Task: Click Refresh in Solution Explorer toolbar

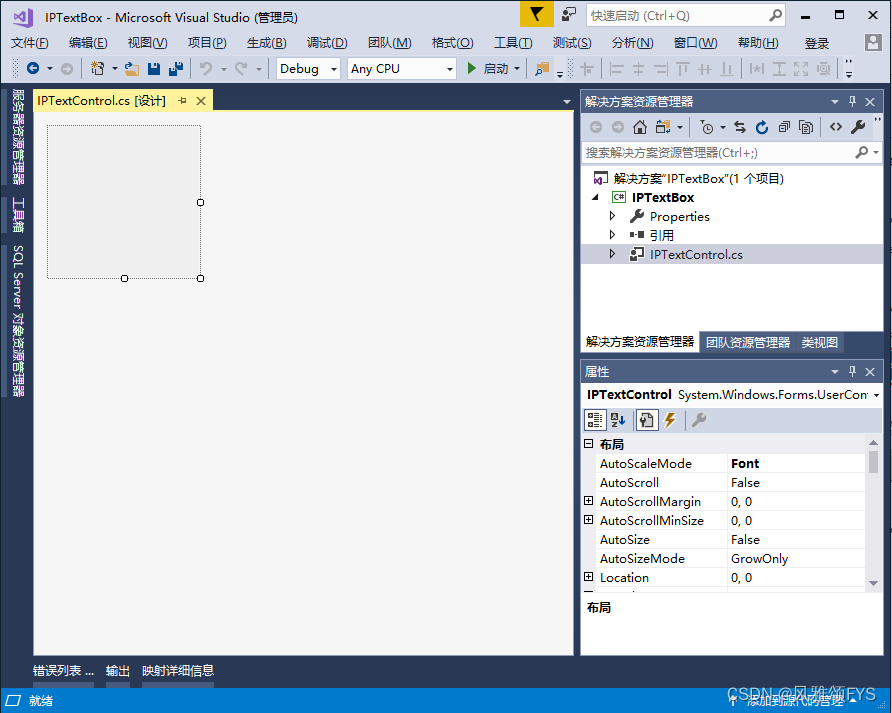Action: (x=761, y=128)
